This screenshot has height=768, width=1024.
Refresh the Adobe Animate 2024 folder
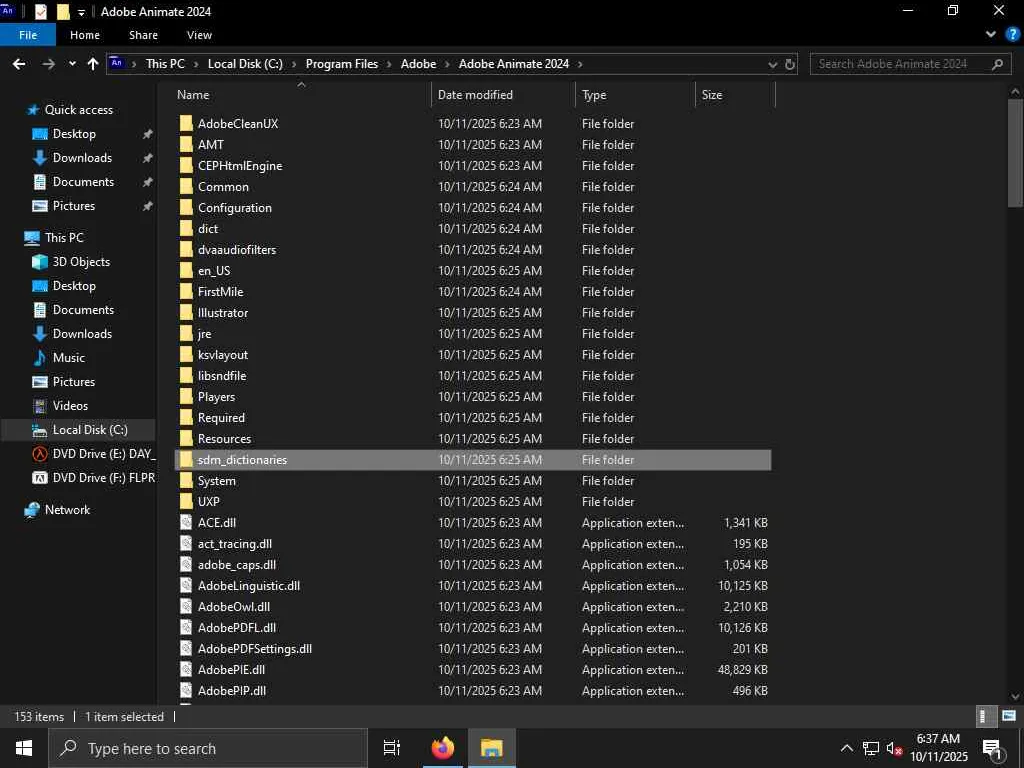(790, 64)
